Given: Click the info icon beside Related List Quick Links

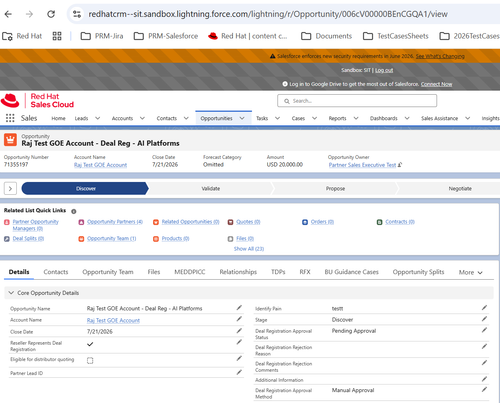Looking at the screenshot, I should pos(74,211).
